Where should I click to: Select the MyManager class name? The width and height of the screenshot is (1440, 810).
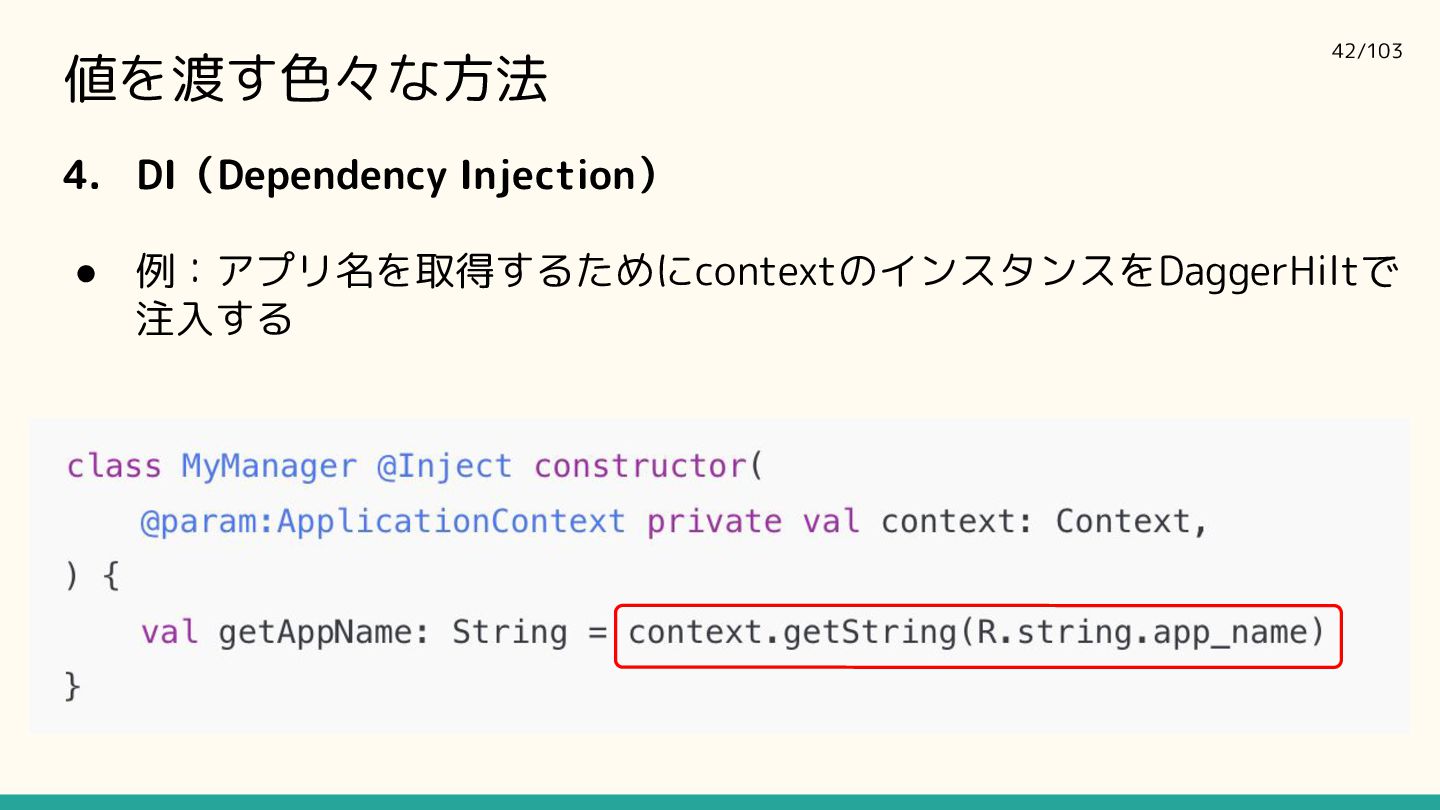pyautogui.click(x=268, y=467)
